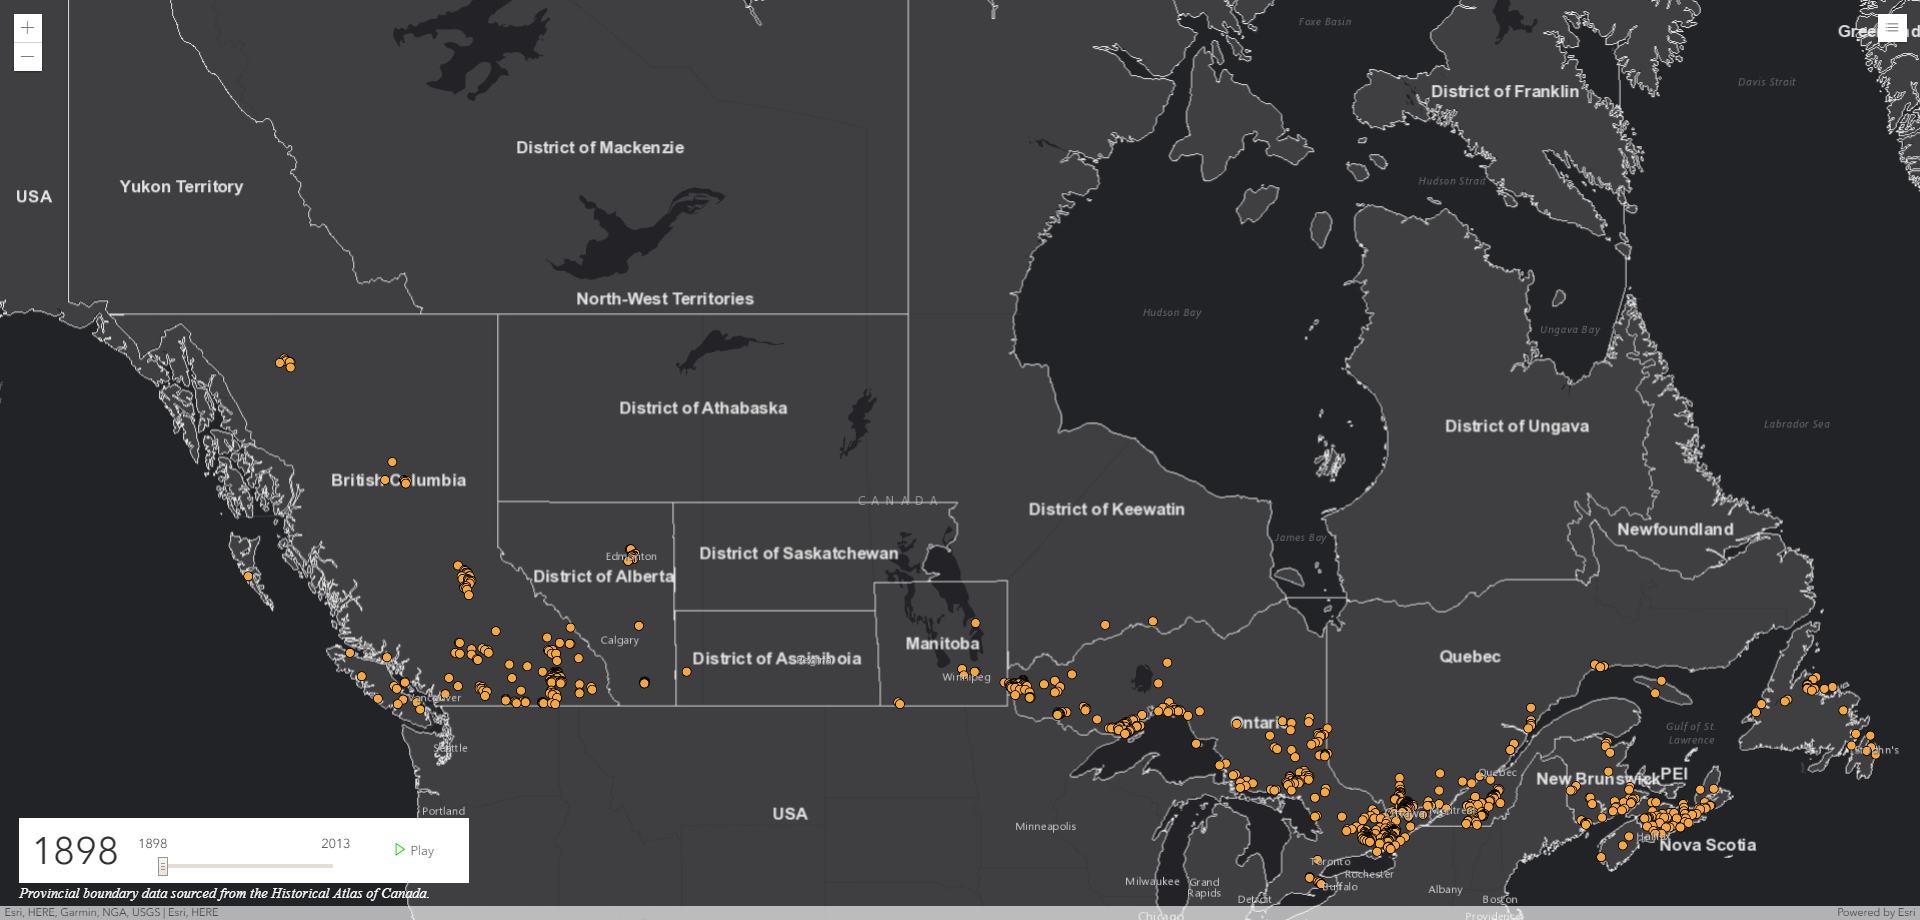Select marker left of District of Assiniboia label

[x=686, y=672]
